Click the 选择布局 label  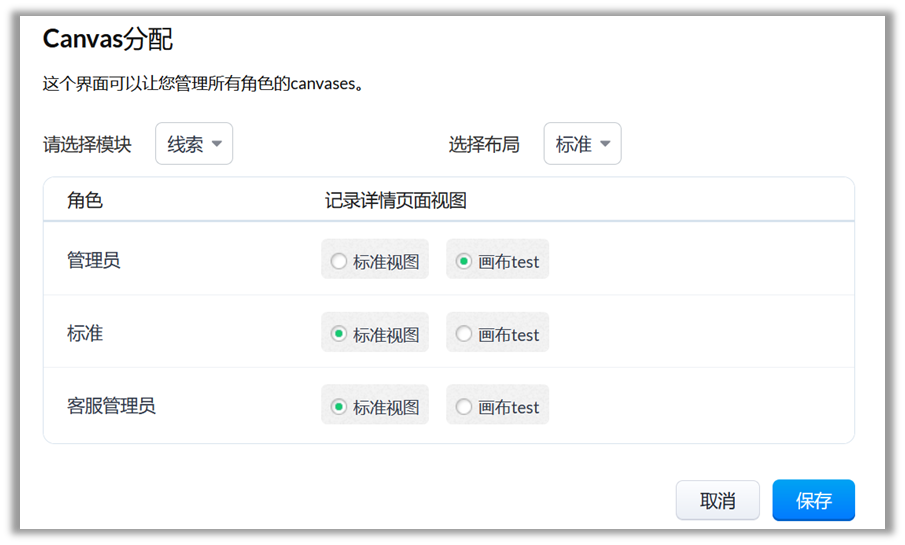click(484, 144)
